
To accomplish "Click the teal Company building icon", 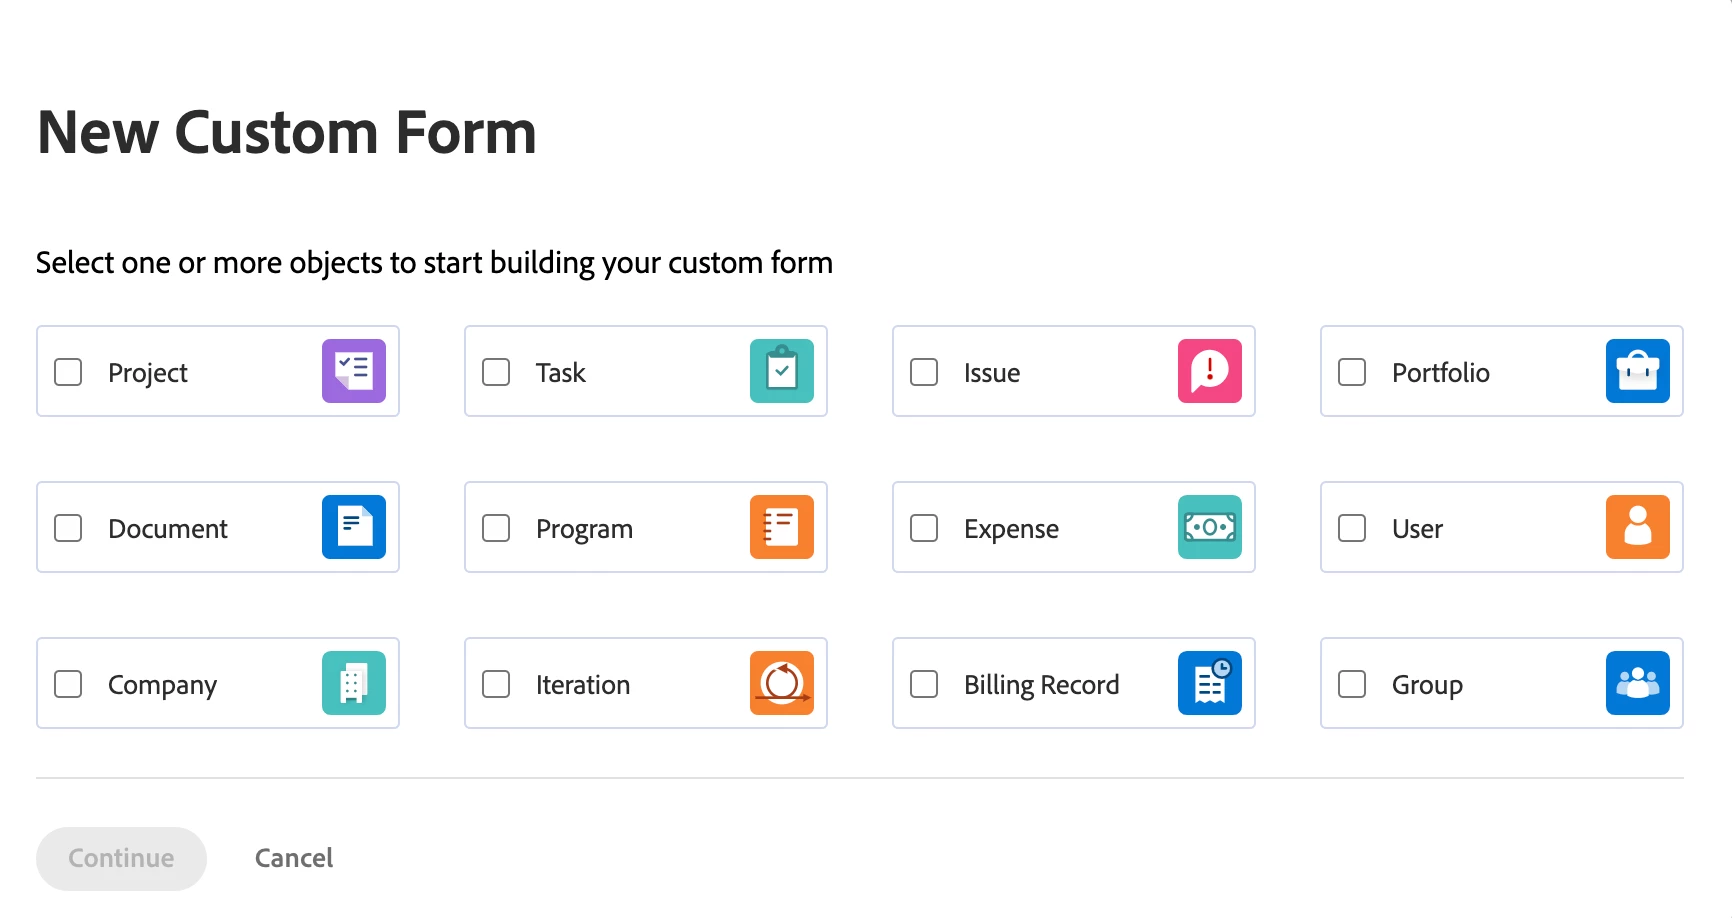I will (354, 683).
